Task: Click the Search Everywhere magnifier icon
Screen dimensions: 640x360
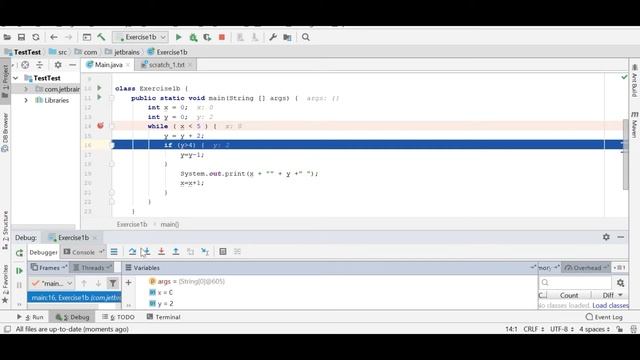Action: click(x=305, y=37)
